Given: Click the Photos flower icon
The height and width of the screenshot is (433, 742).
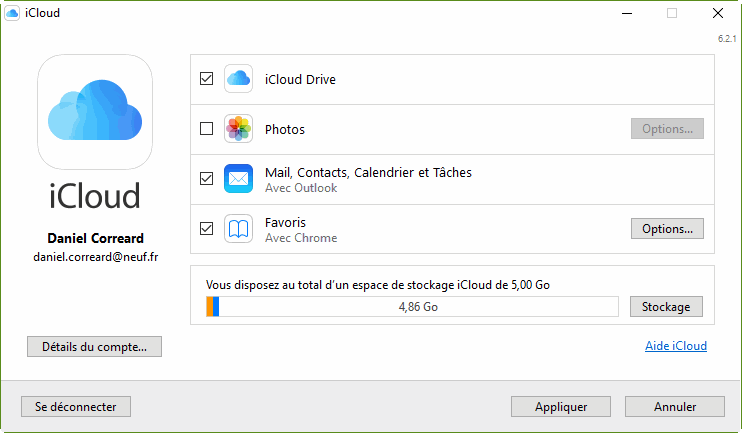Looking at the screenshot, I should point(238,129).
